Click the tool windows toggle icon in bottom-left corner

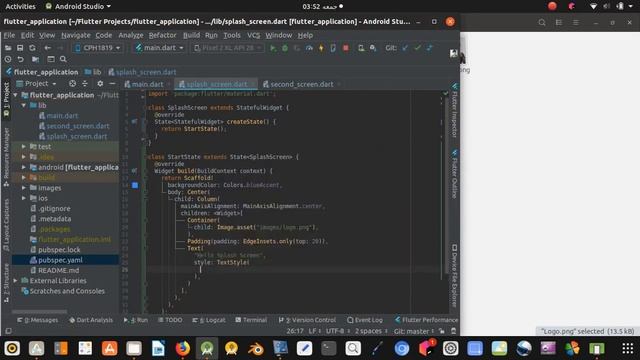(8, 331)
